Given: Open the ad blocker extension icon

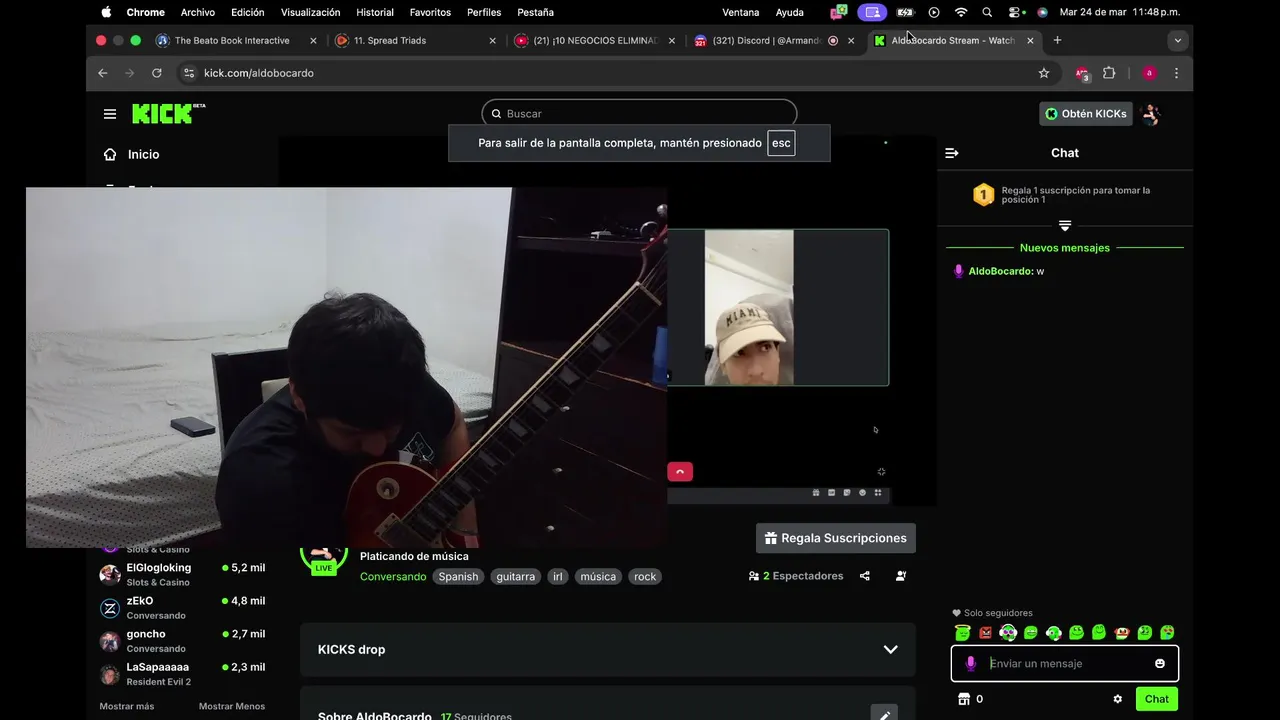Looking at the screenshot, I should point(1081,73).
